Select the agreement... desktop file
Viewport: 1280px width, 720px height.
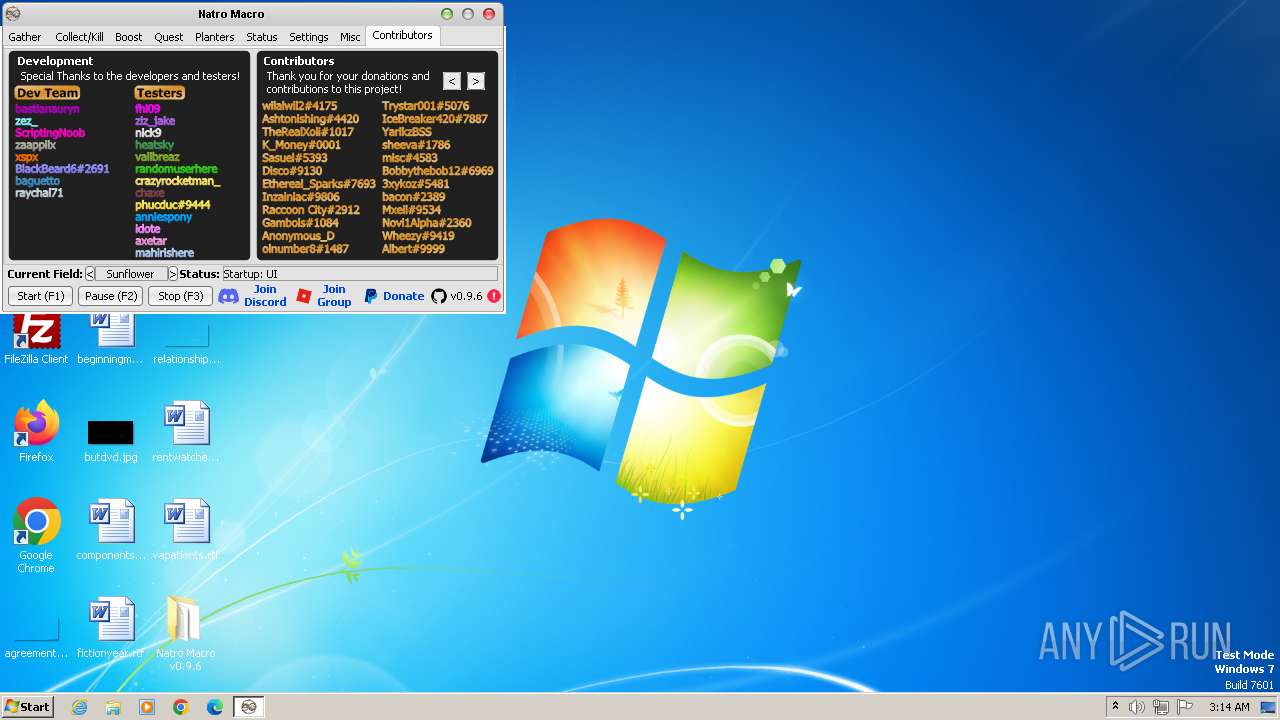click(x=36, y=636)
